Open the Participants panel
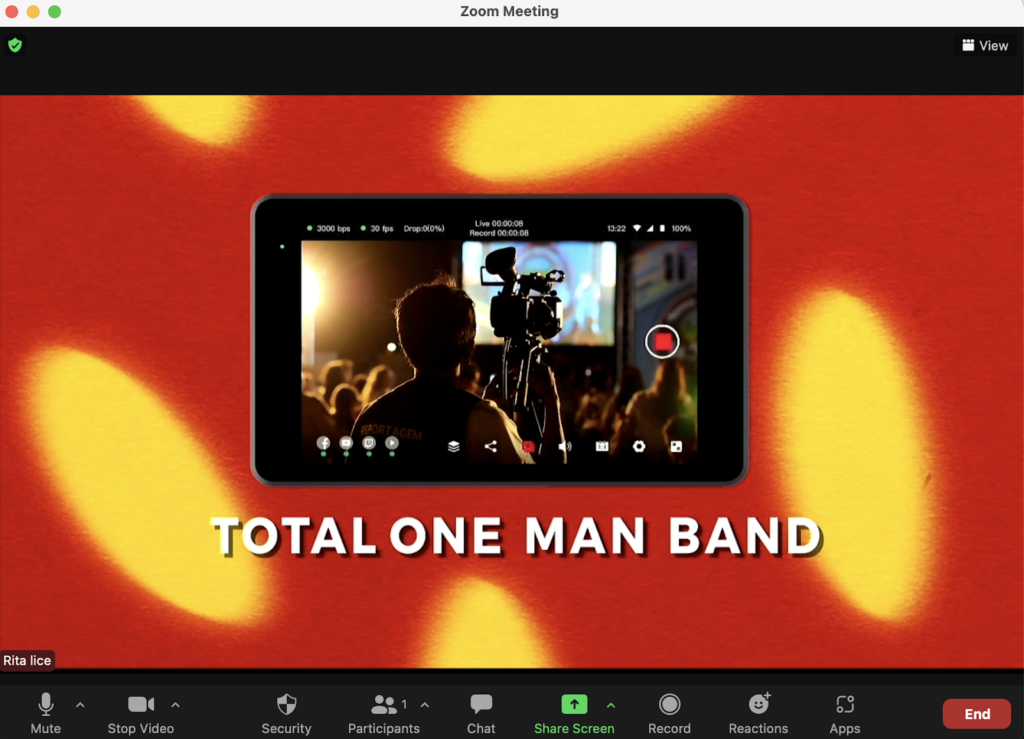Image resolution: width=1024 pixels, height=739 pixels. (x=383, y=711)
